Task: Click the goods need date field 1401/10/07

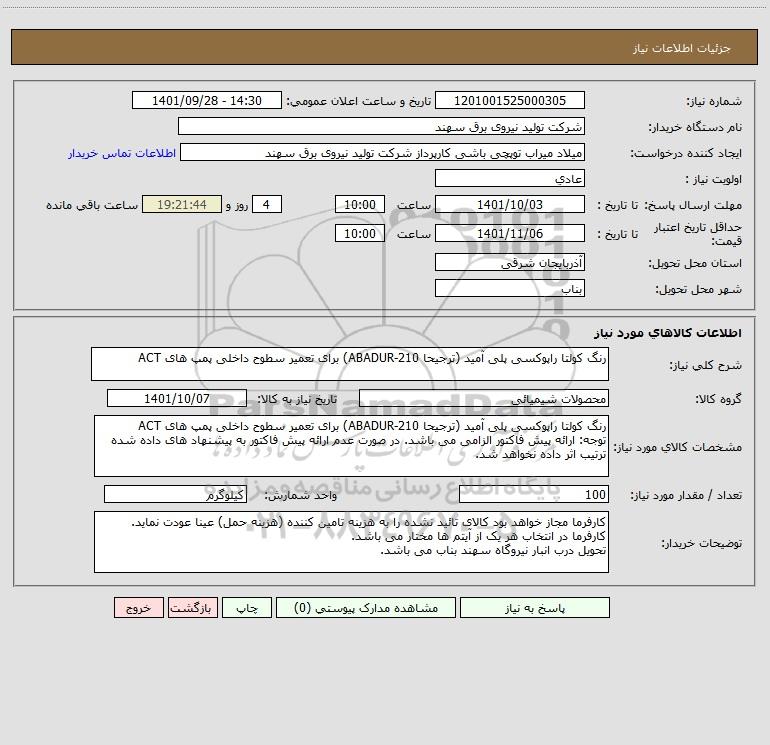Action: tap(177, 399)
